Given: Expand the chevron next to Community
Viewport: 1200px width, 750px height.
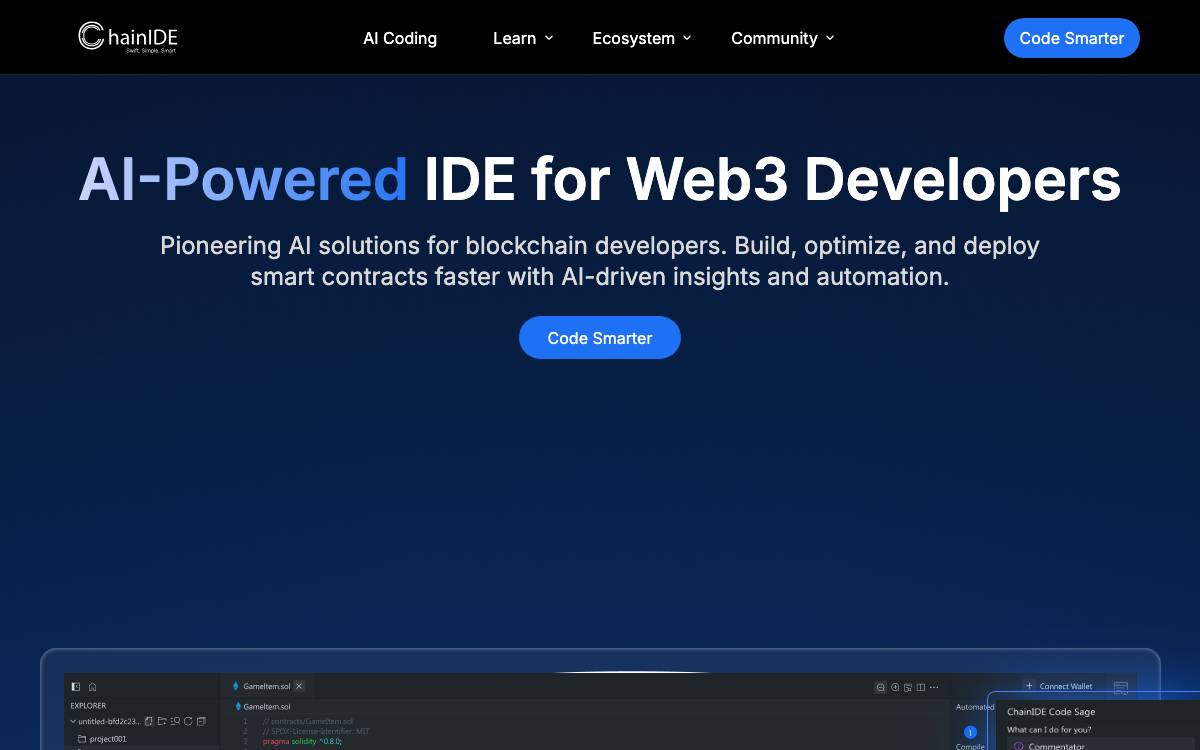Looking at the screenshot, I should point(829,38).
